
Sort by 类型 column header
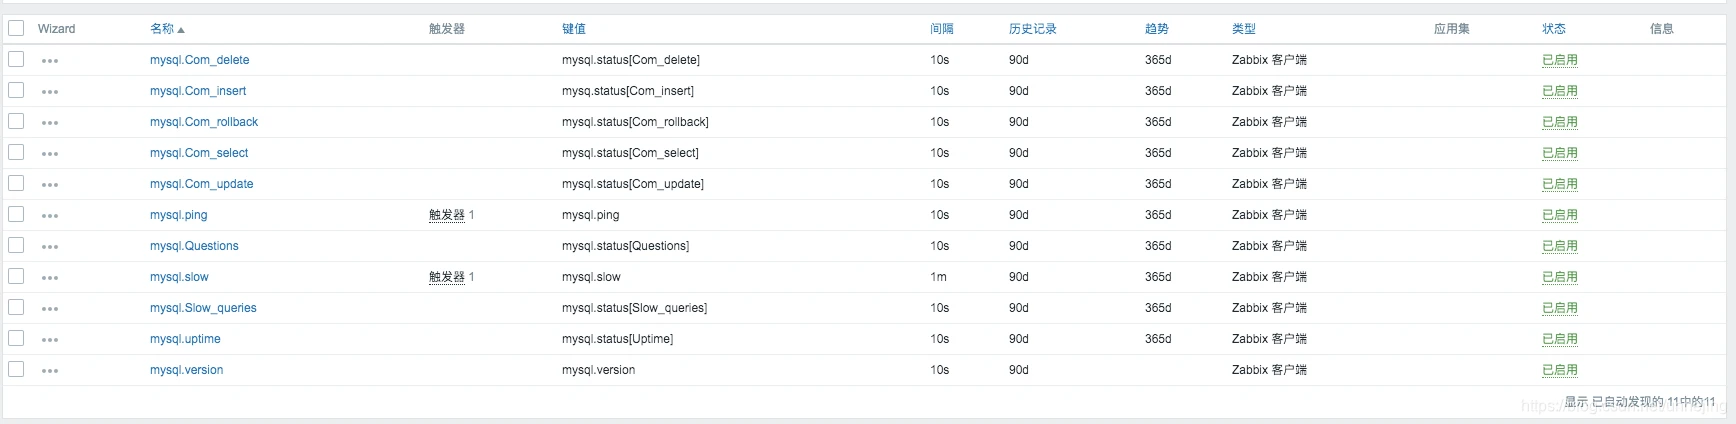(x=1244, y=29)
